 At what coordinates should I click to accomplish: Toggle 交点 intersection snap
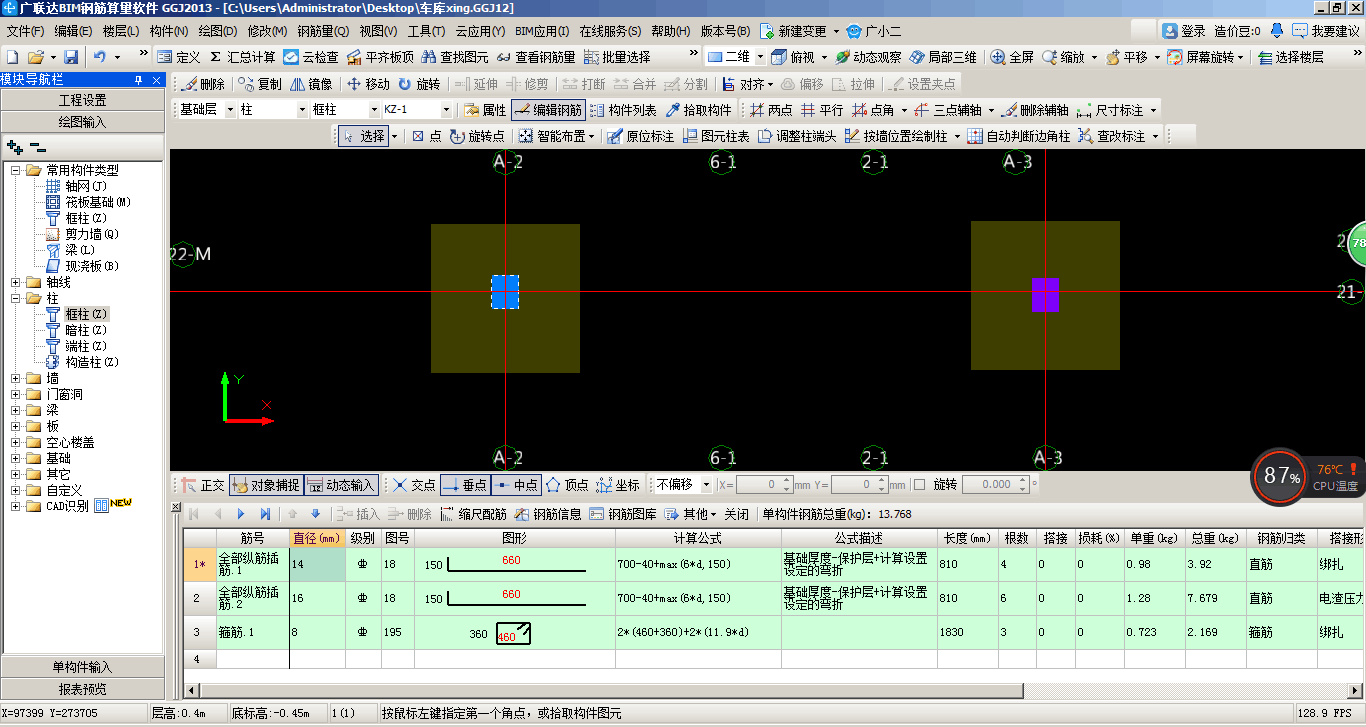click(x=414, y=485)
